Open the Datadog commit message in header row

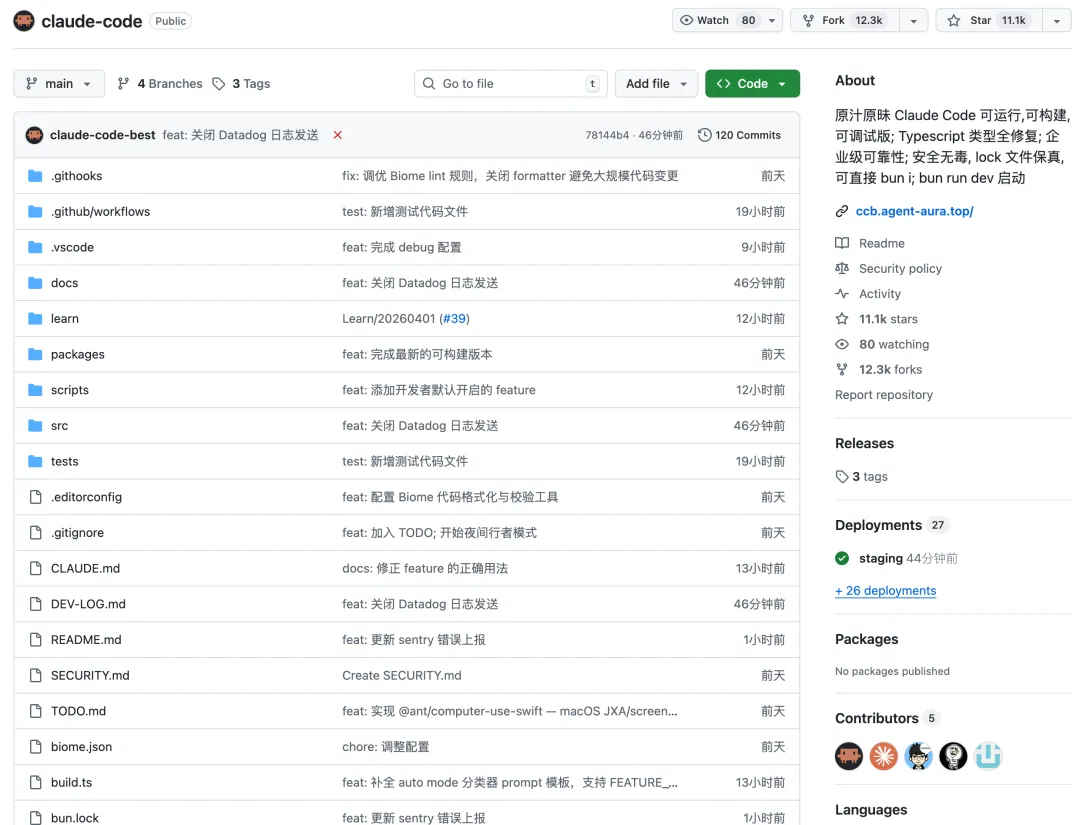click(x=240, y=135)
